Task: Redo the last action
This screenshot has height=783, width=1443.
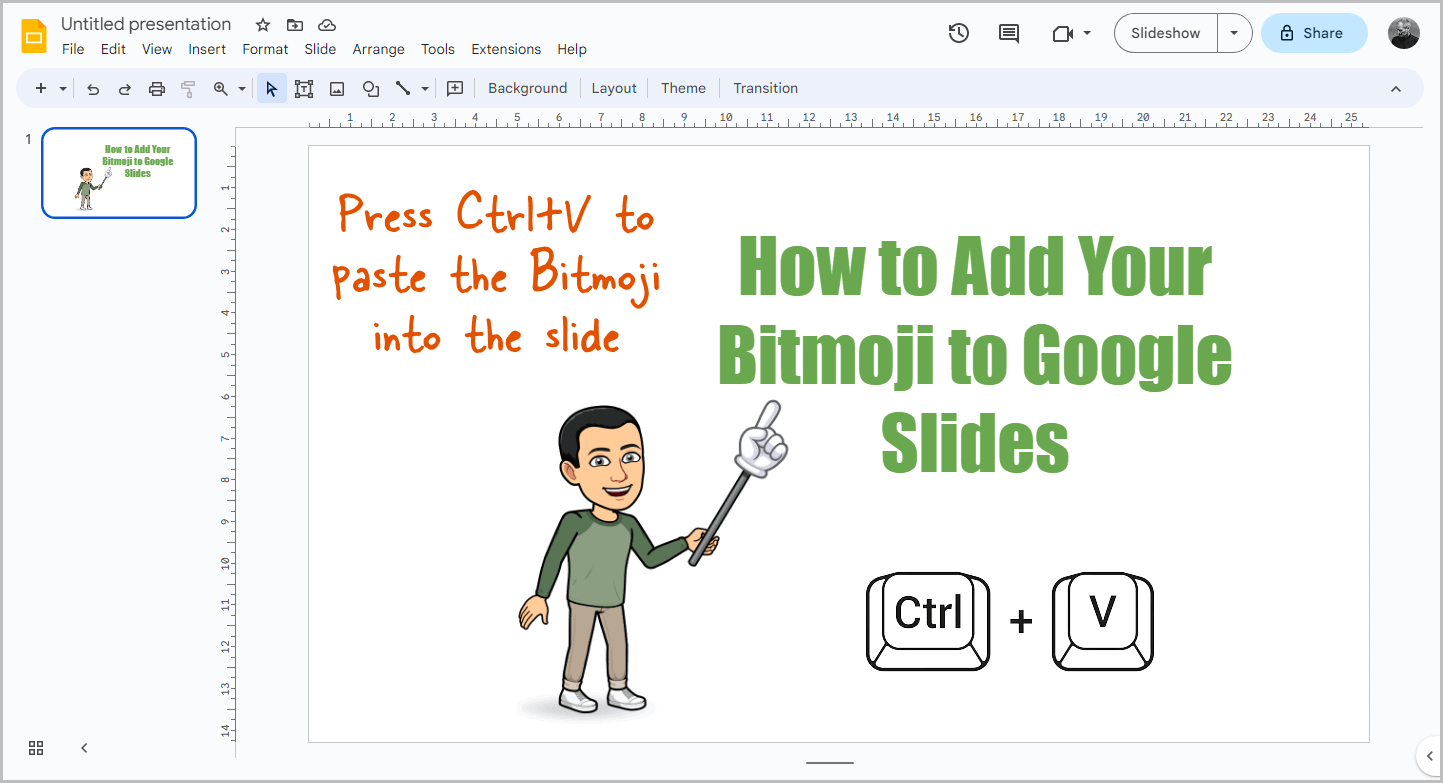Action: [x=125, y=88]
